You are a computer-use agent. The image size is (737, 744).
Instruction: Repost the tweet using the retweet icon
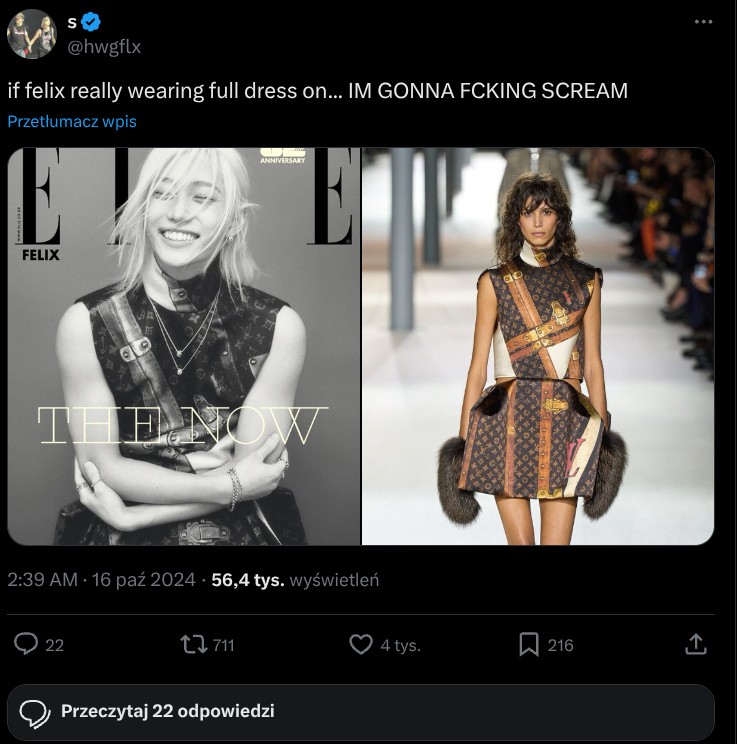tap(188, 644)
